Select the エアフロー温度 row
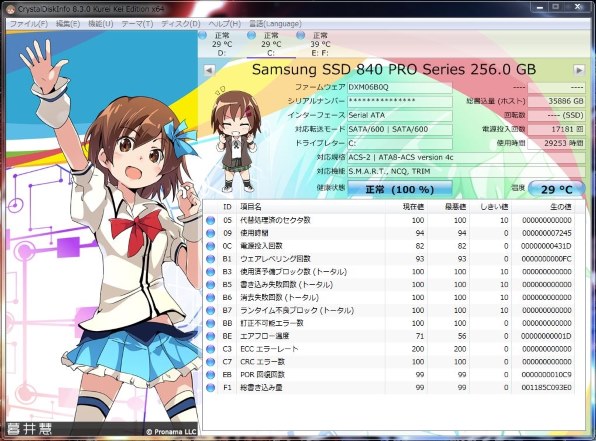 click(389, 336)
